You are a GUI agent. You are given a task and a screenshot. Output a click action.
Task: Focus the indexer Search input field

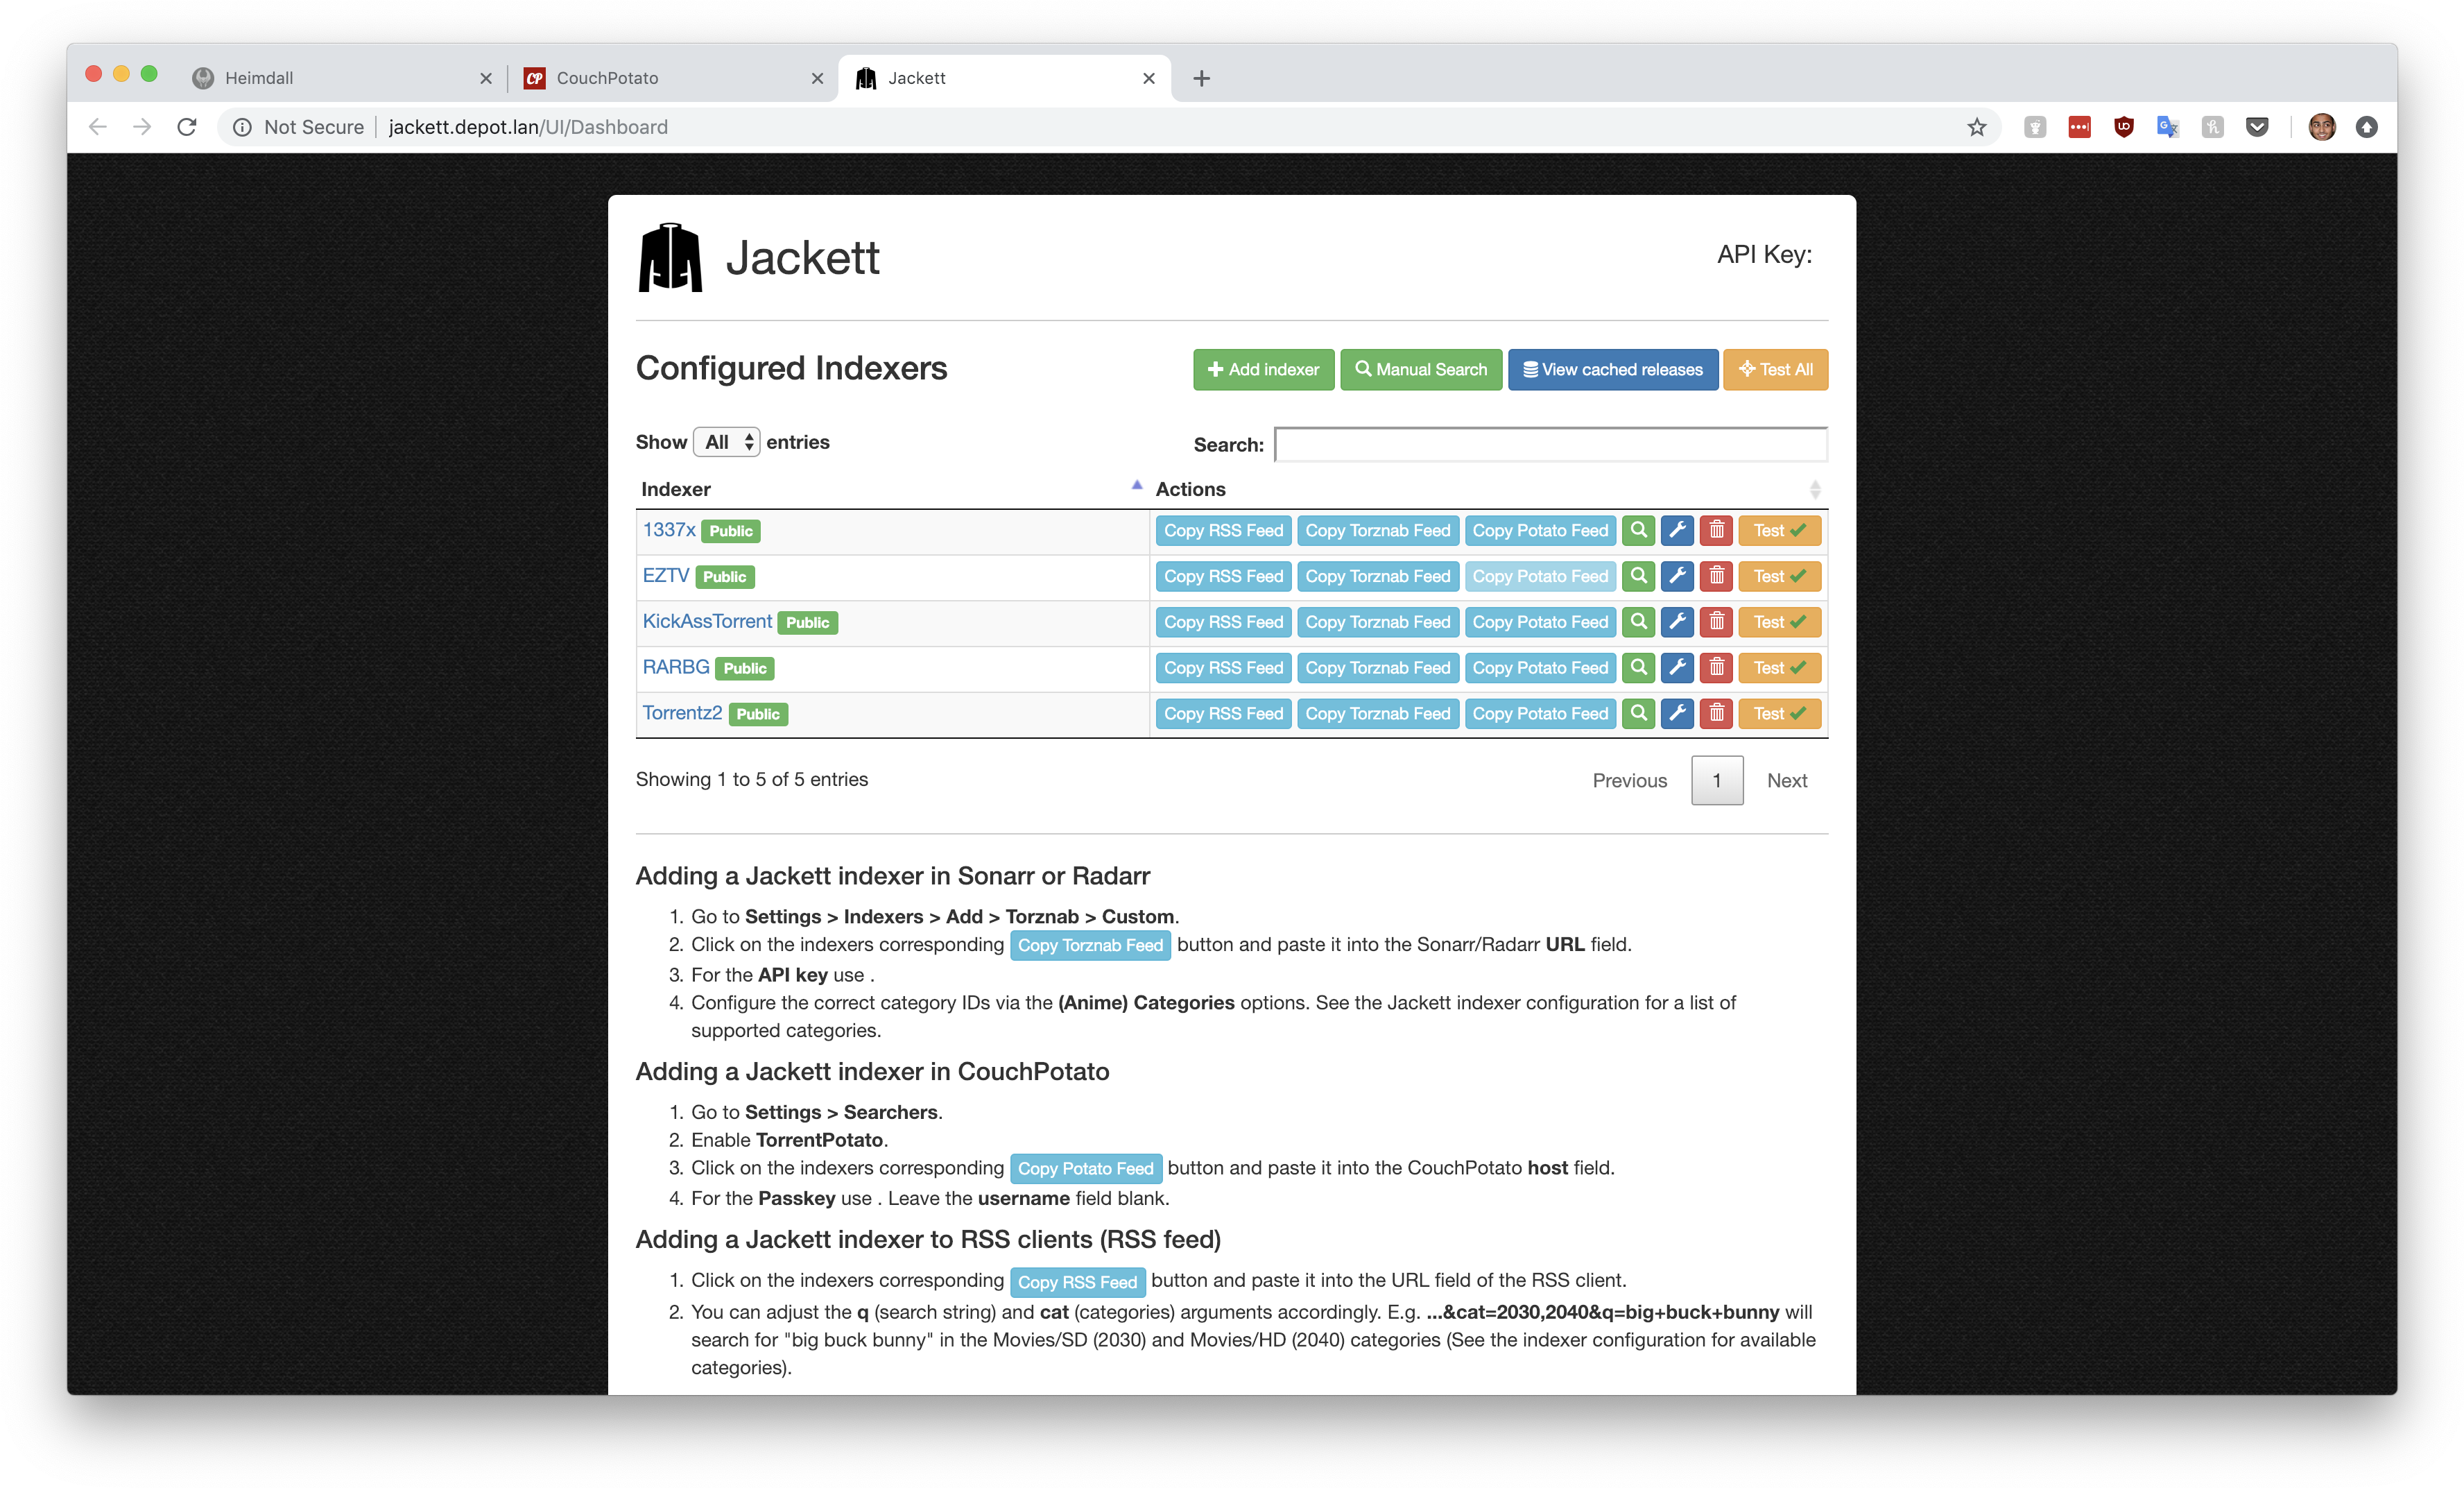1551,444
